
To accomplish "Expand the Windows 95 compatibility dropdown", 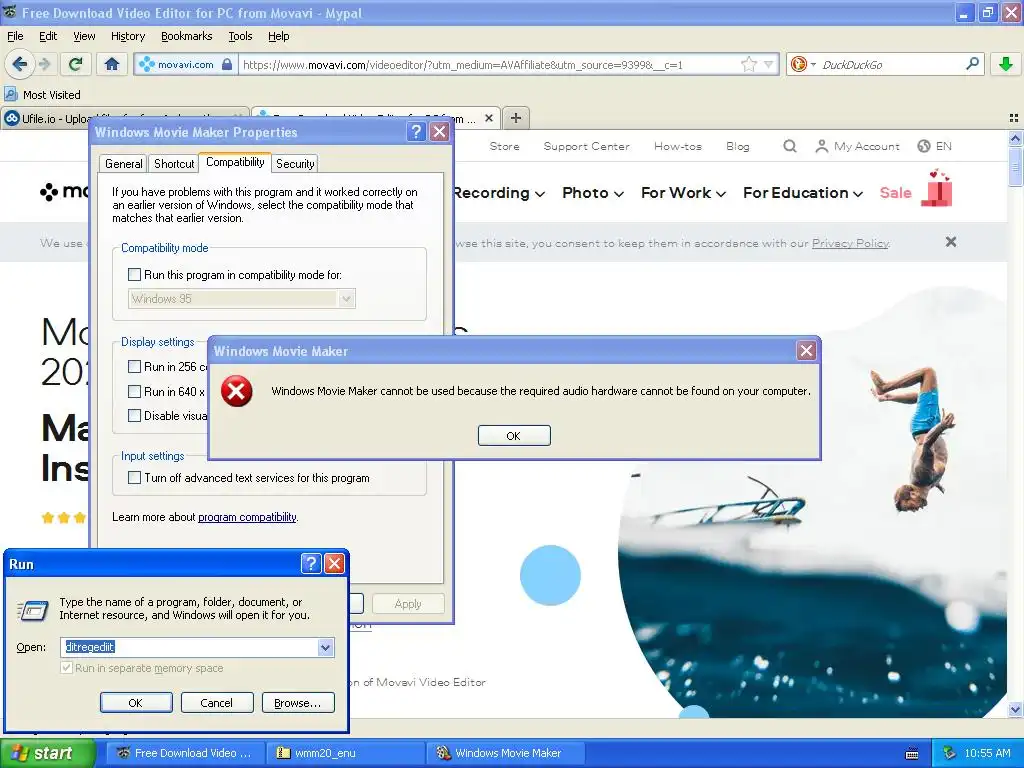I will (346, 298).
